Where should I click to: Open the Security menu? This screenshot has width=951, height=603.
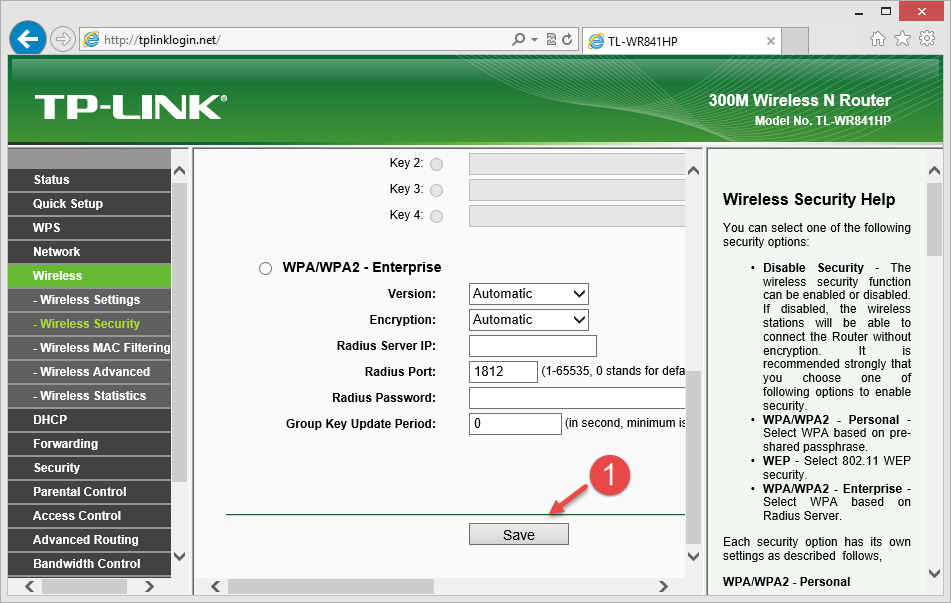90,468
